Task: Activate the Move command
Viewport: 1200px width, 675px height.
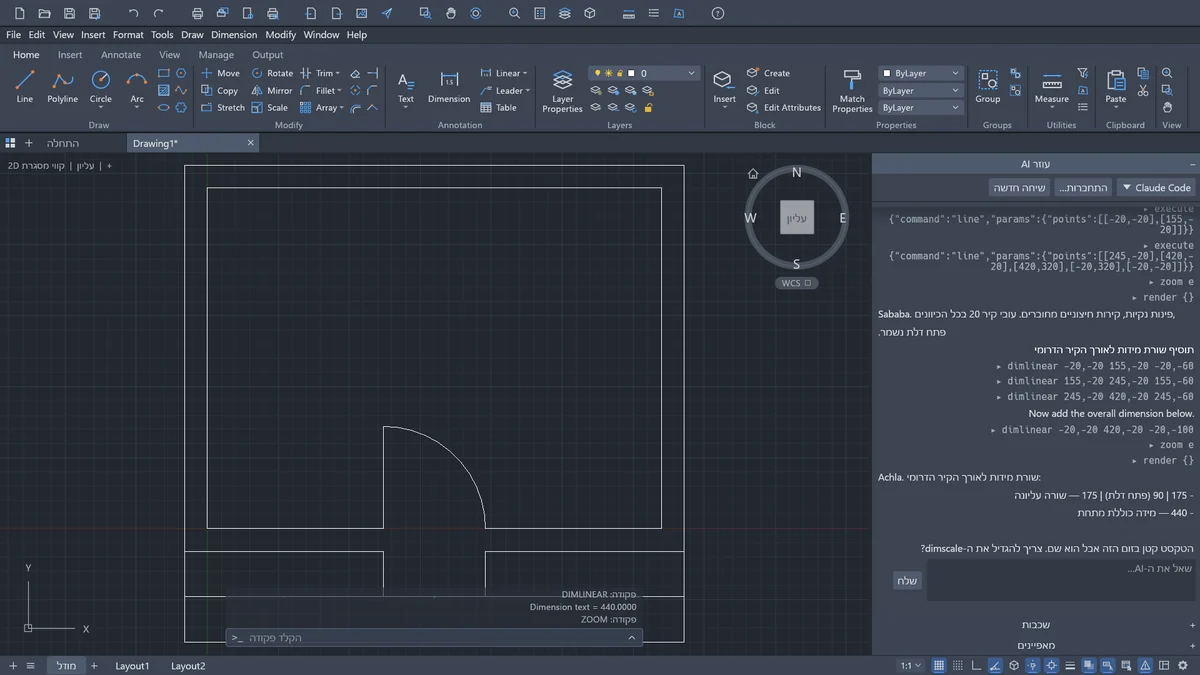Action: tap(220, 73)
